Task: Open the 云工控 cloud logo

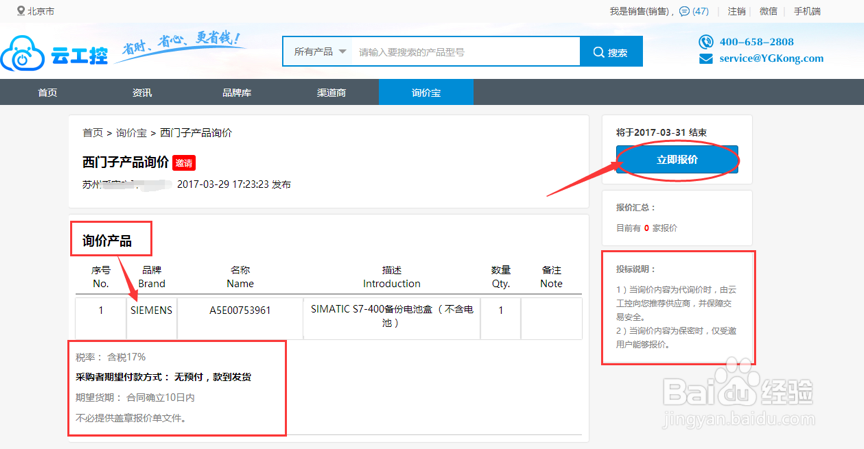Action: 54,54
